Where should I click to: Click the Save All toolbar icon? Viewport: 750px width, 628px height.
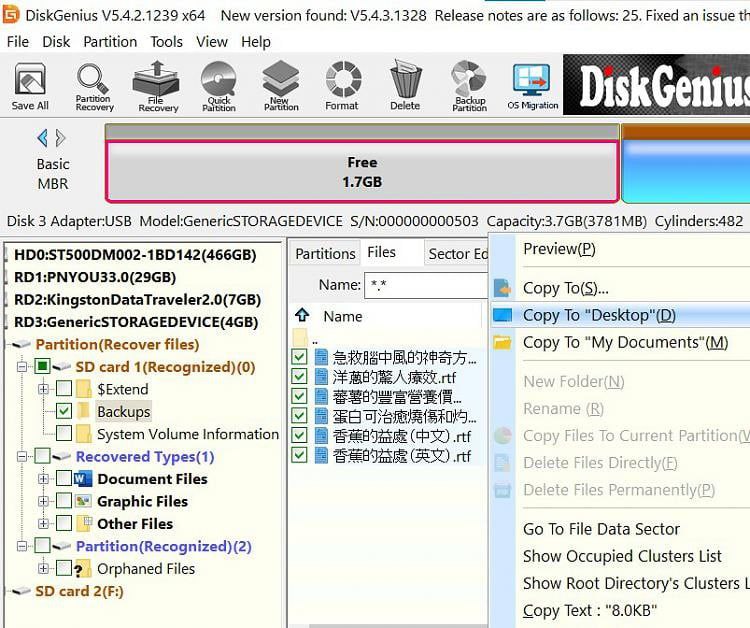coord(30,86)
